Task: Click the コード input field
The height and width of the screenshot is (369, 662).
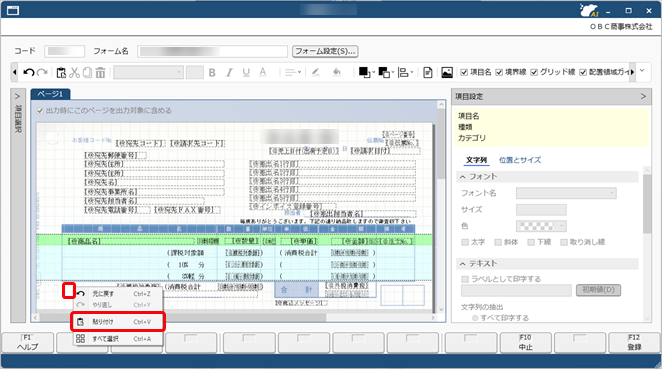Action: click(x=64, y=51)
